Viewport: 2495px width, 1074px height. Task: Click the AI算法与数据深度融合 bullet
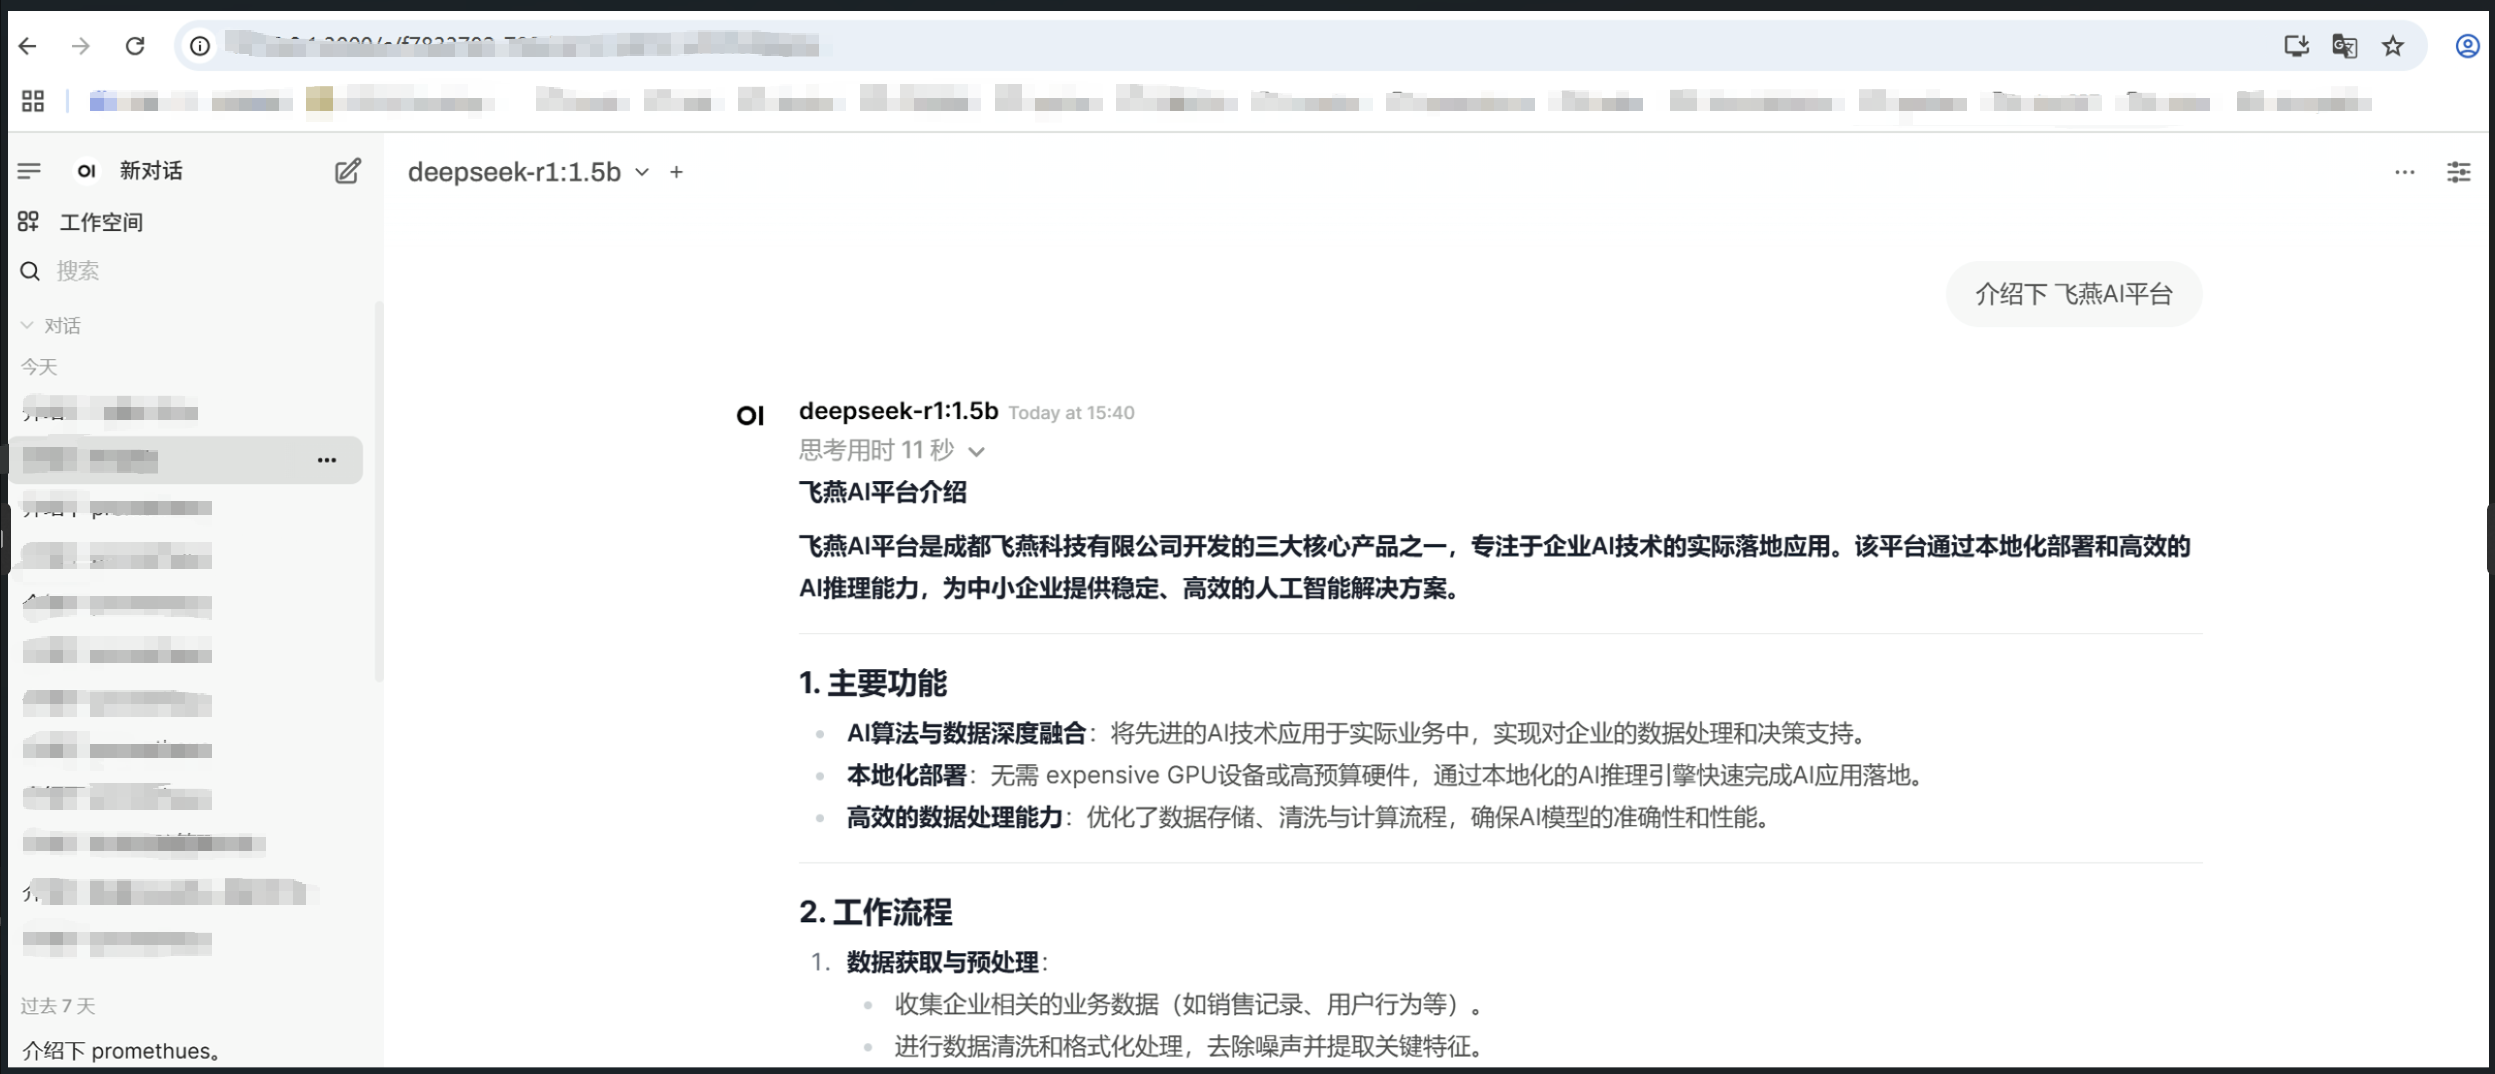pos(966,733)
